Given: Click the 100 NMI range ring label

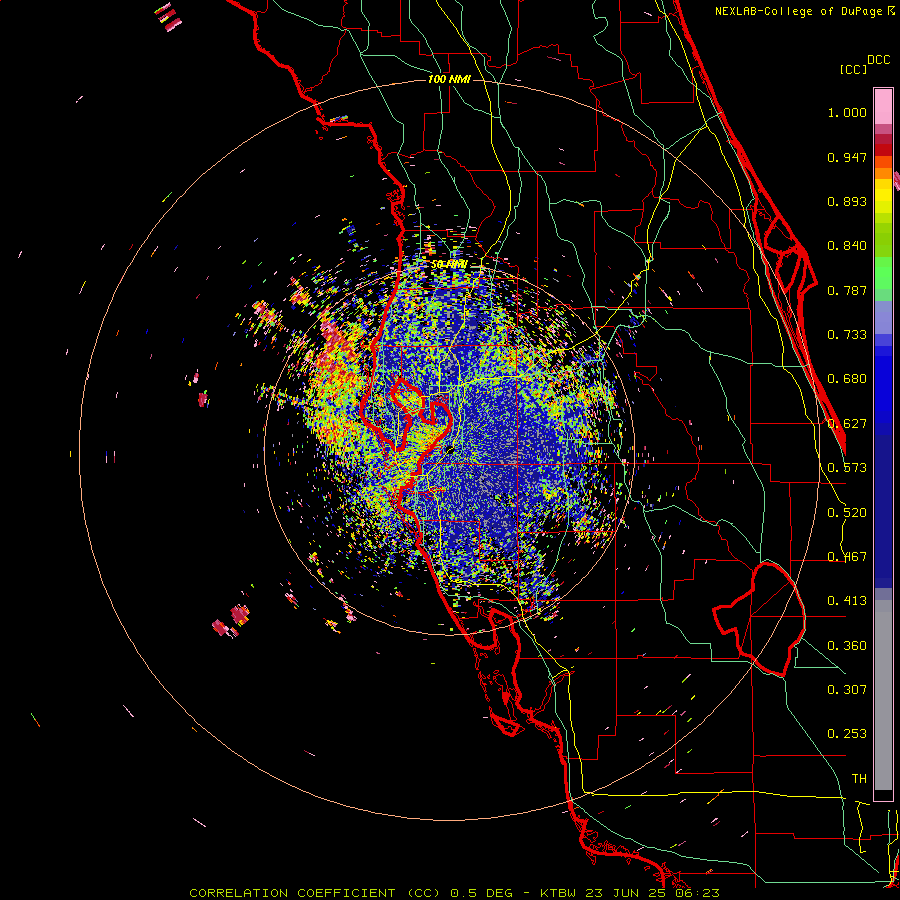Looking at the screenshot, I should coord(449,79).
